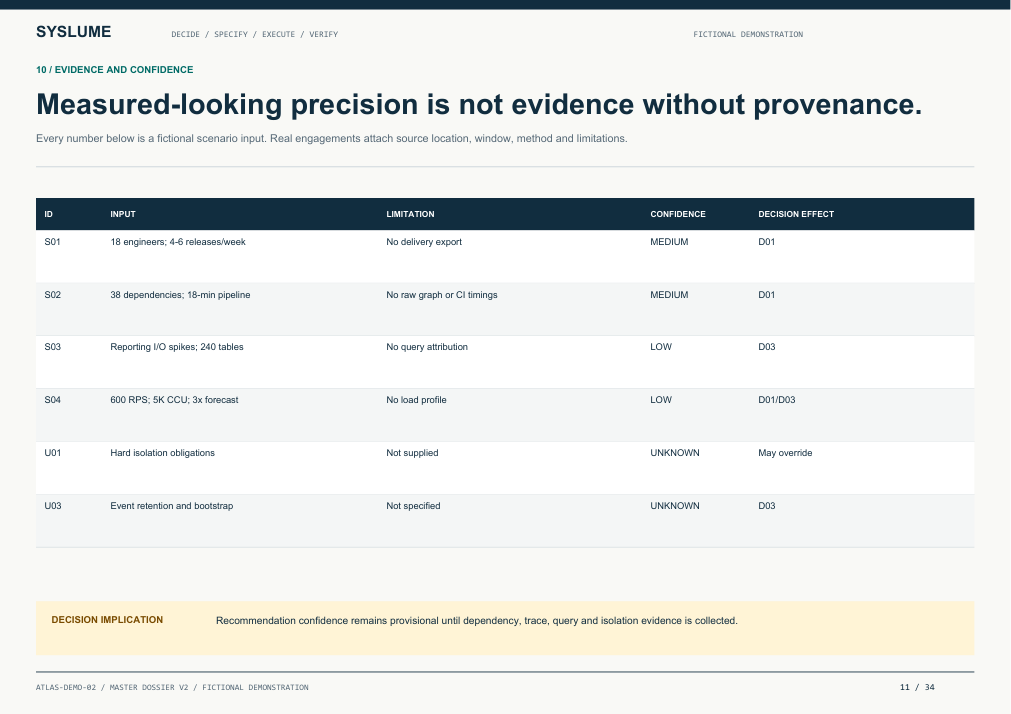Click the 'Hard isolation obligations' cell
The image size is (1011, 714).
pos(162,453)
